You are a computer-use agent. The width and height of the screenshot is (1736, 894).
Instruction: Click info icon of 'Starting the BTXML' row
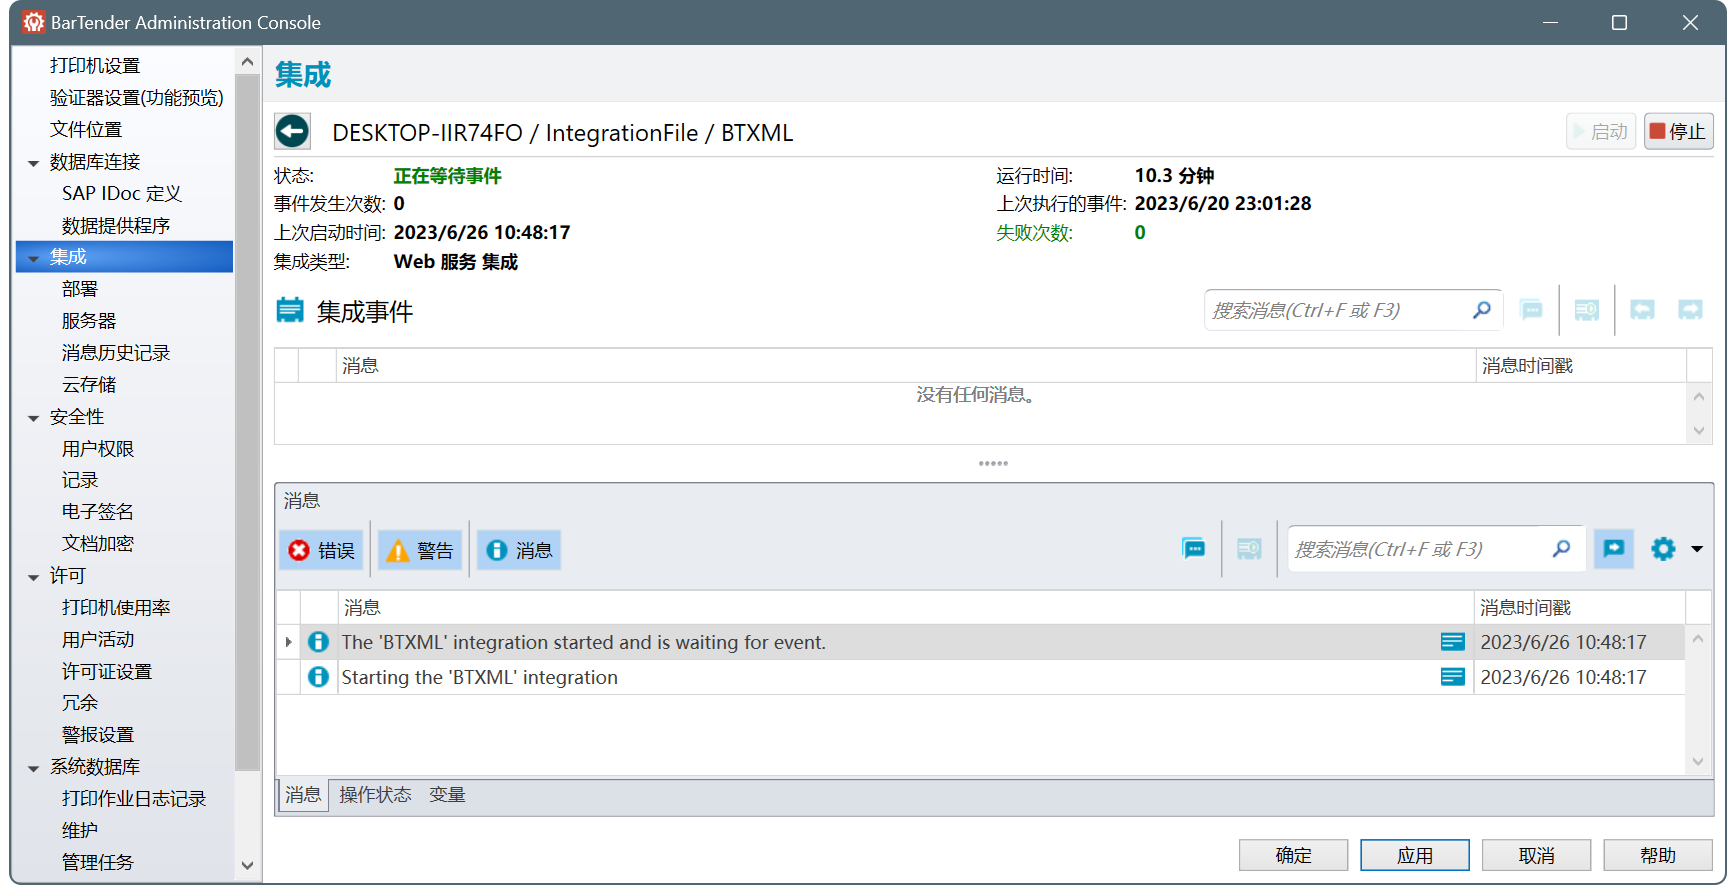point(318,677)
